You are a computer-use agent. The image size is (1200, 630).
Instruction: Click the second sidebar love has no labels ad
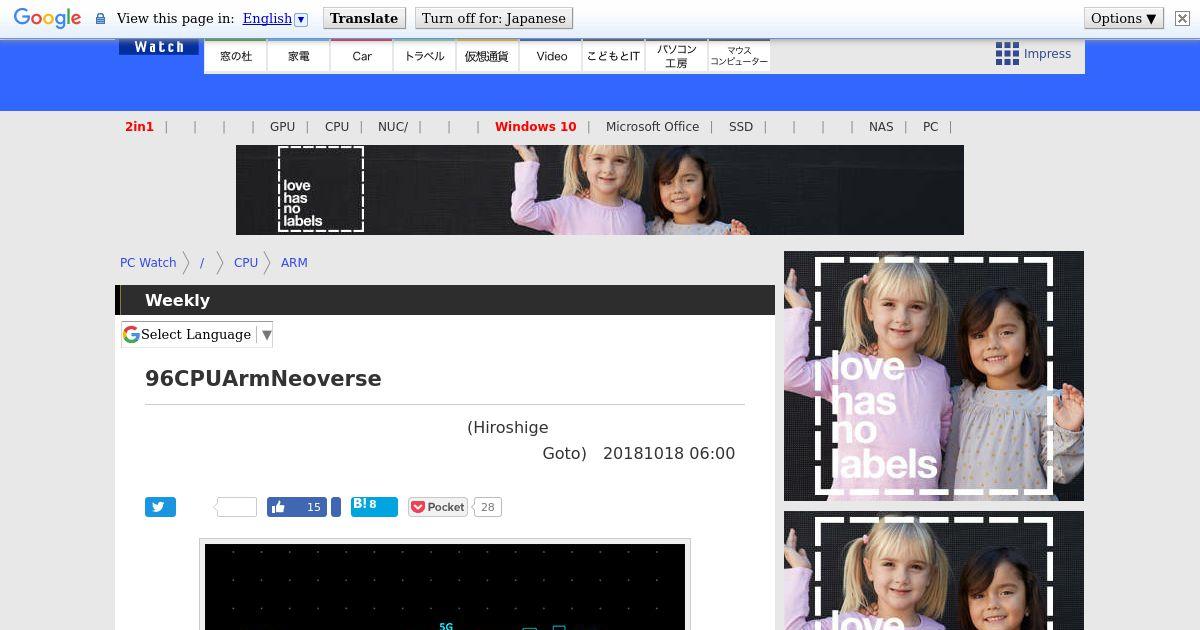[934, 570]
